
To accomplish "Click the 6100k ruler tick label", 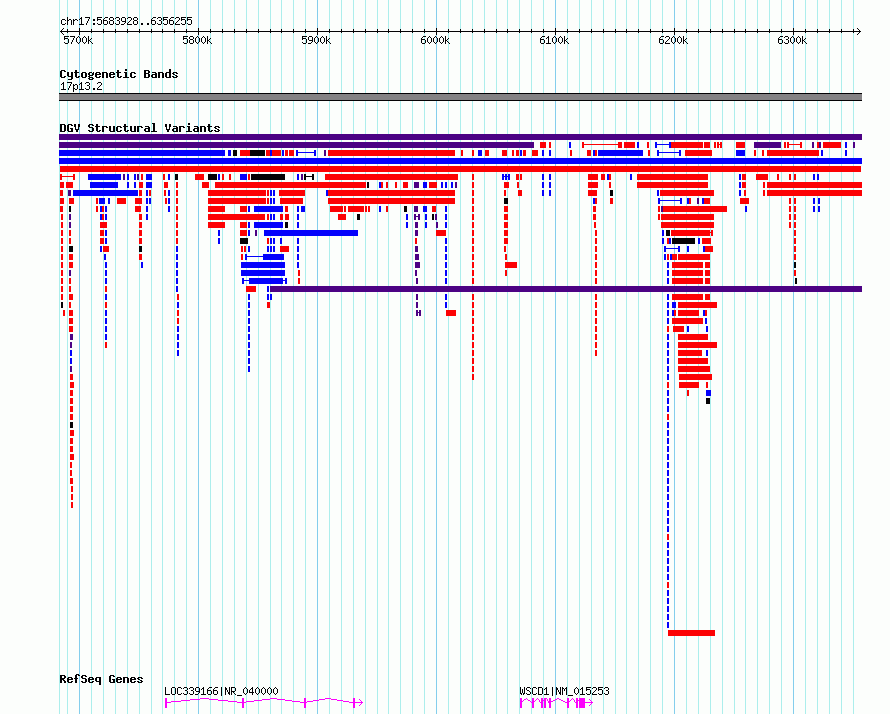I will pyautogui.click(x=554, y=40).
